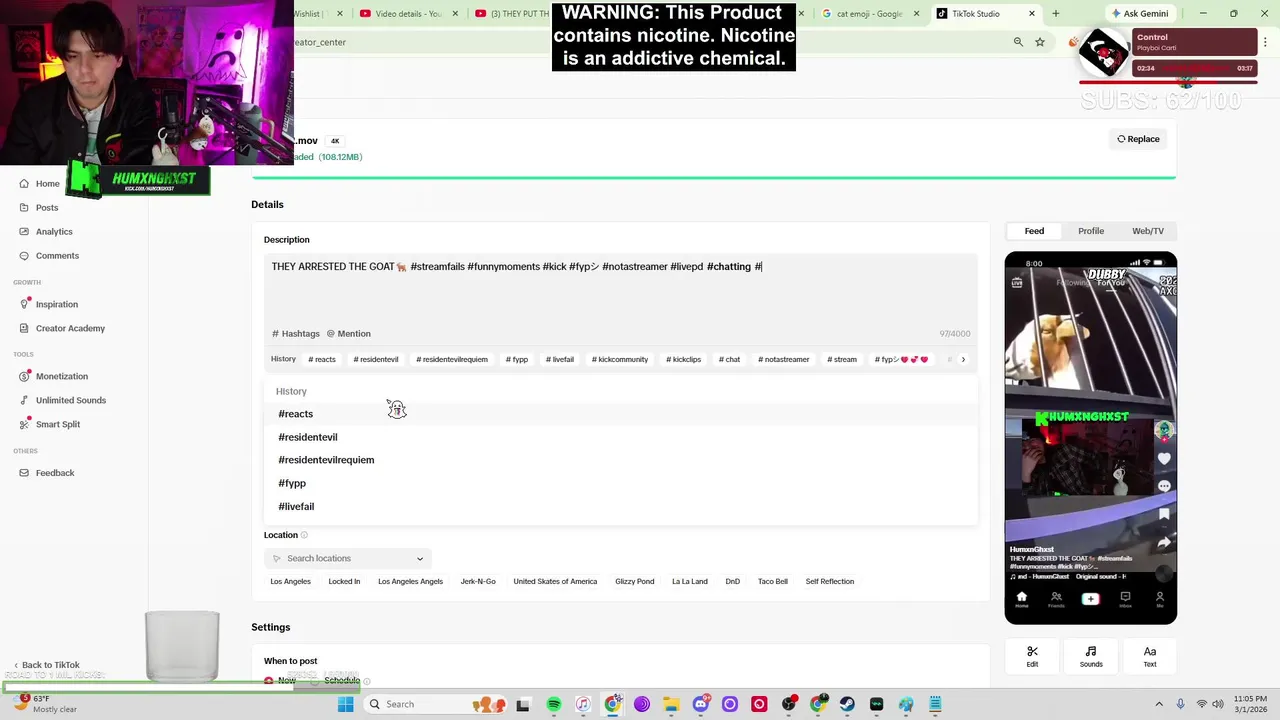
Task: Show hidden system tray icons chevron
Action: tap(1159, 704)
